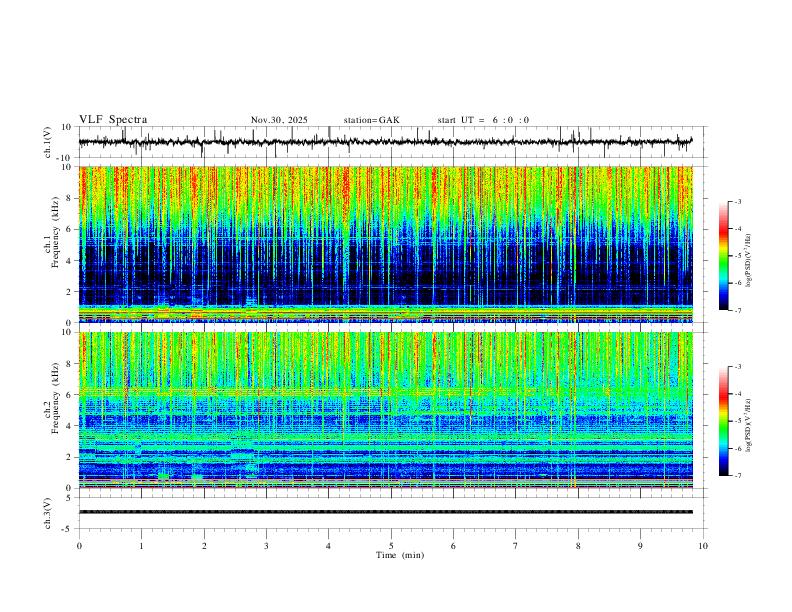This screenshot has width=792, height=612.
Task: Click the "start UT = 6 :0 :0" text
Action: [x=483, y=120]
